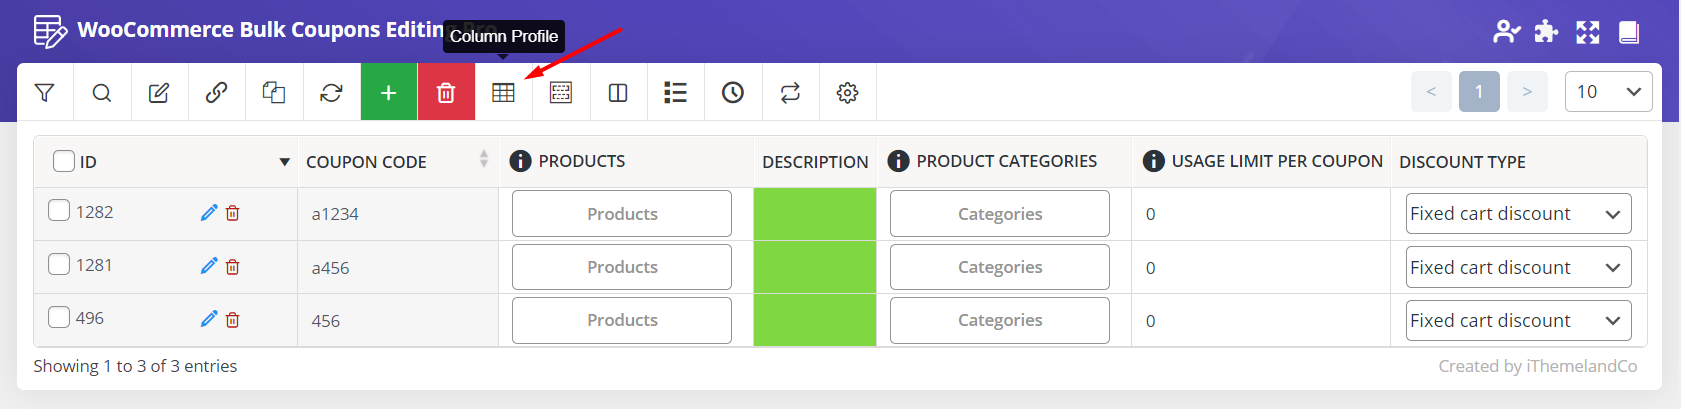This screenshot has width=1681, height=409.
Task: Click the red trash delete toolbar button
Action: coord(446,93)
